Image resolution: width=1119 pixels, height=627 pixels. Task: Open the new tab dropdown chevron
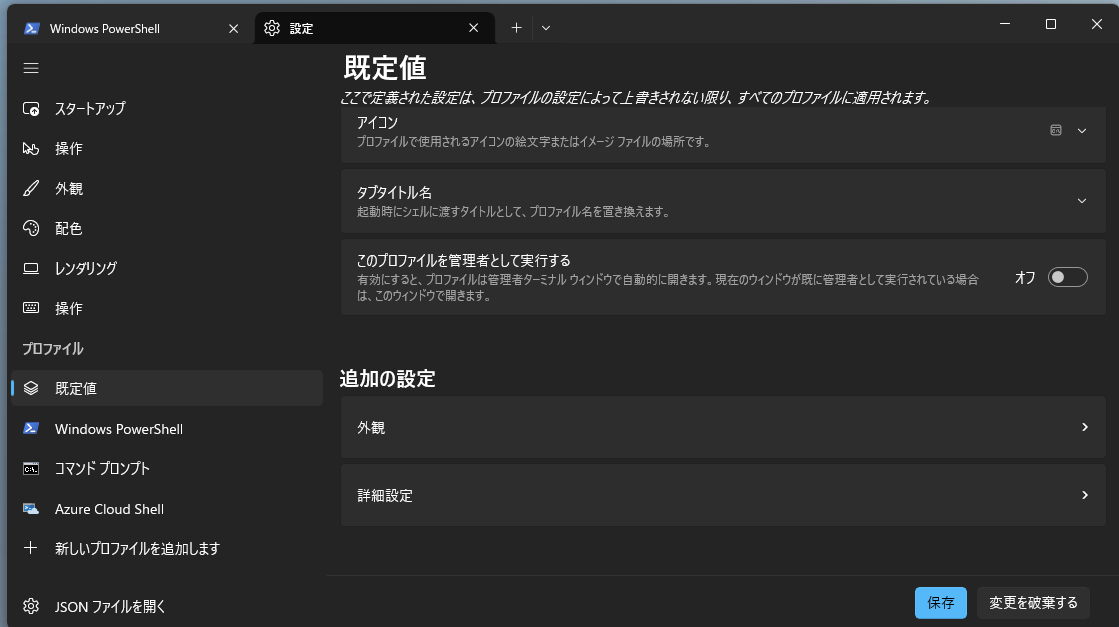click(546, 28)
